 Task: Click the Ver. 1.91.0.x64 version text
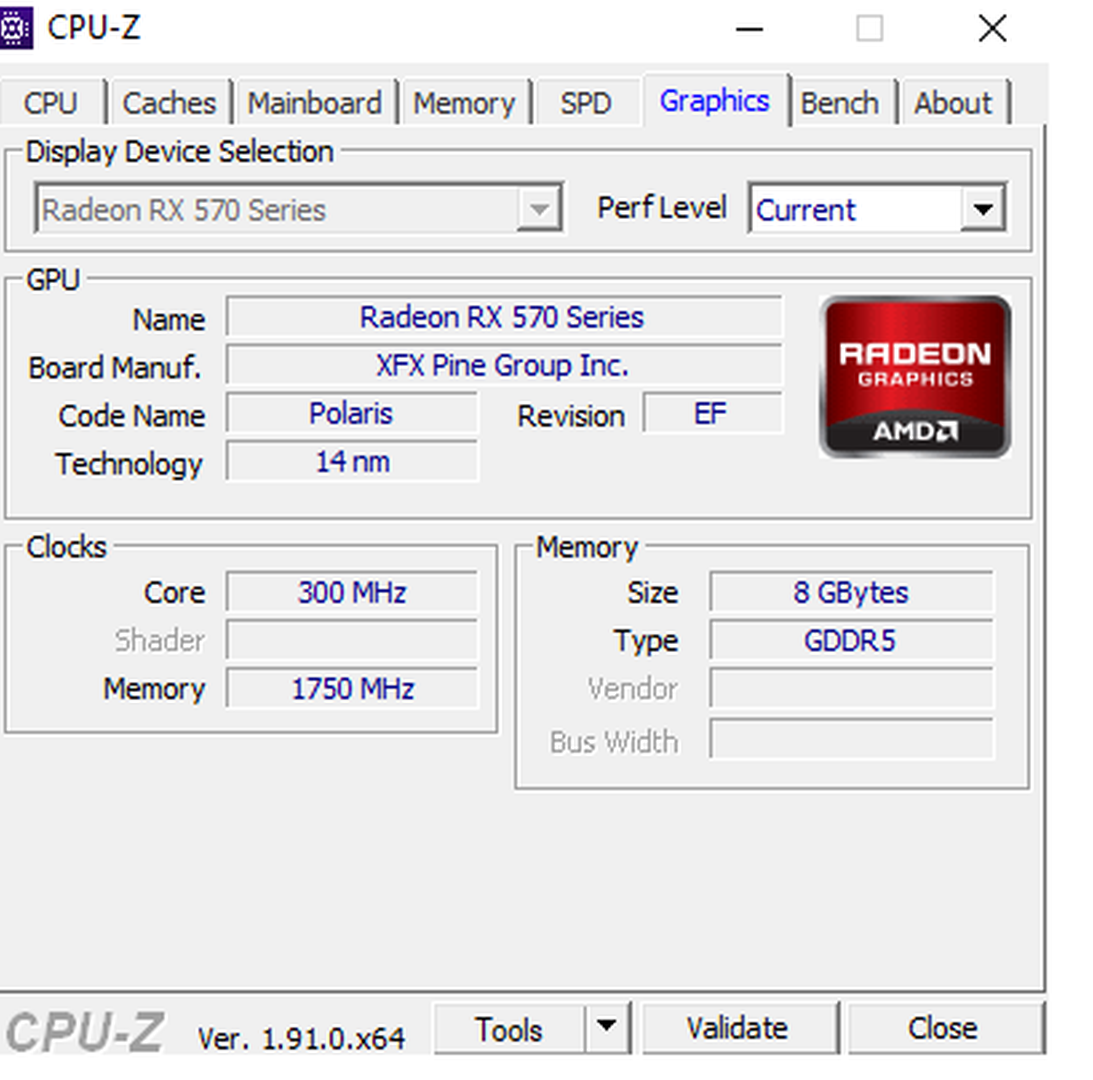(301, 1038)
